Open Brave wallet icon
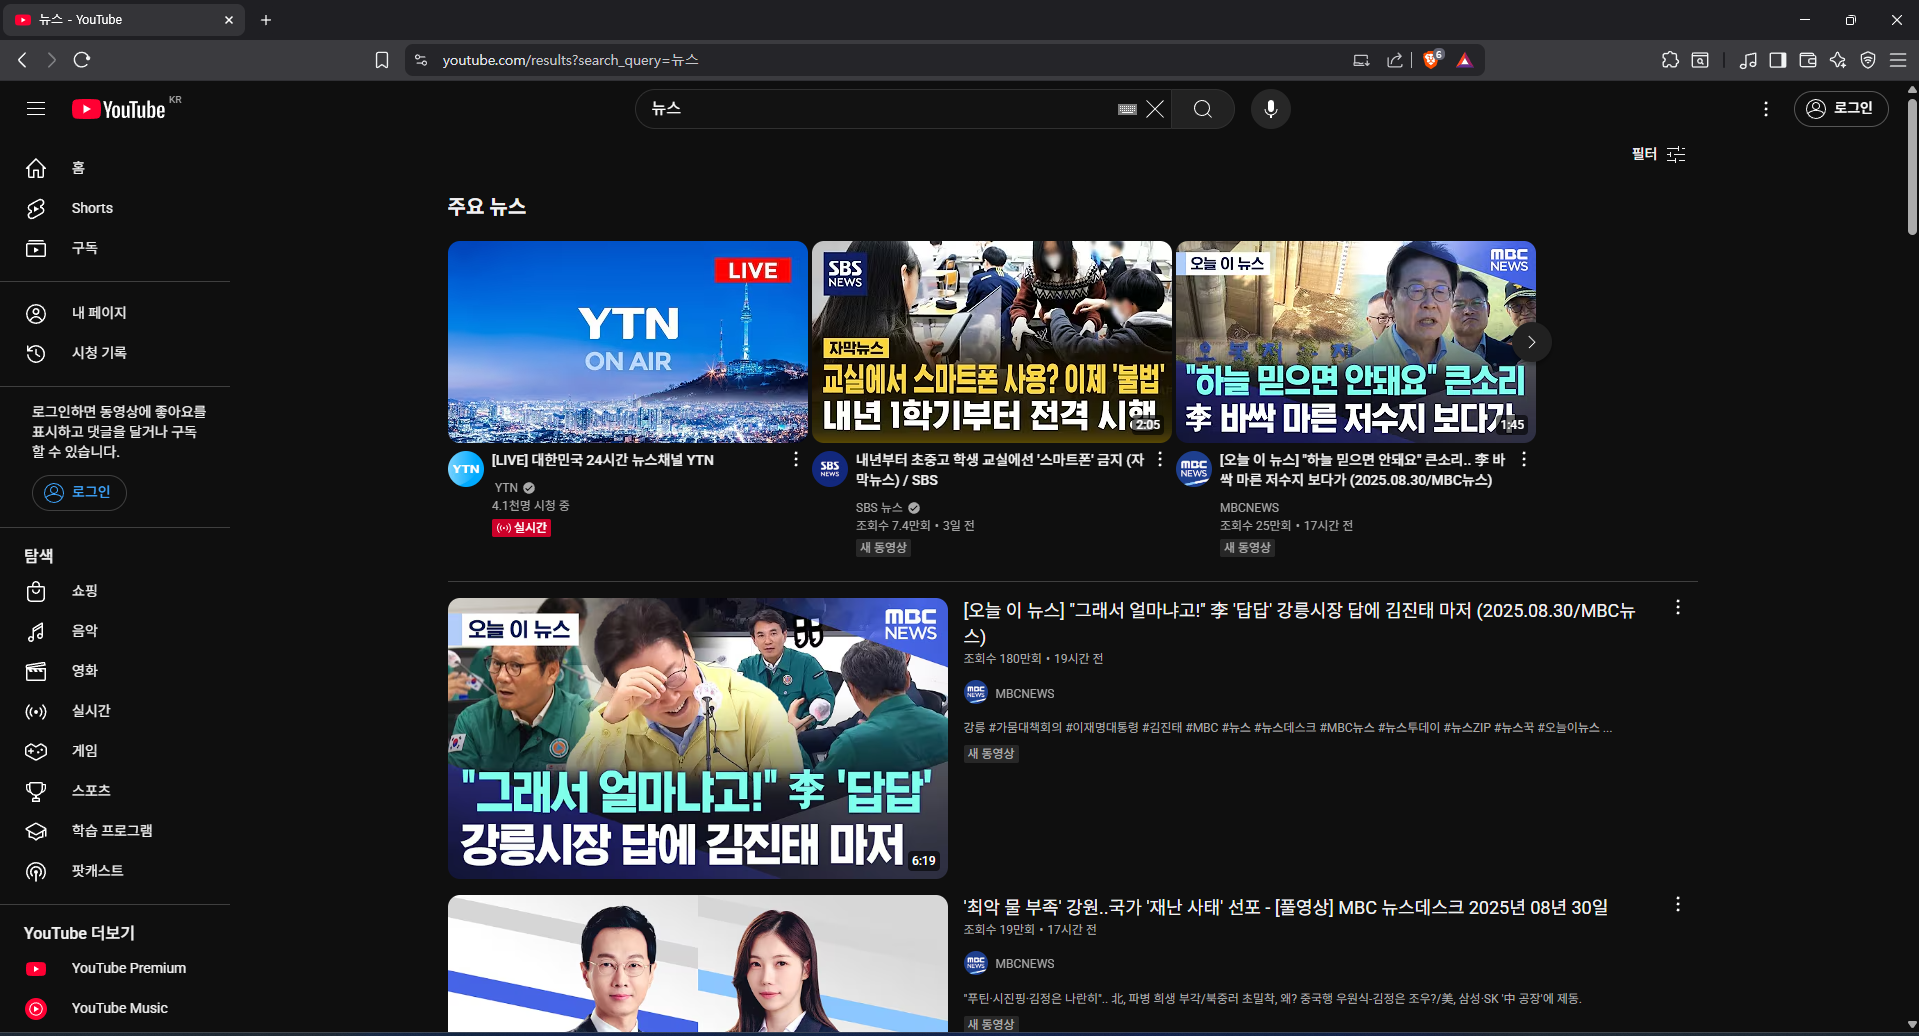The height and width of the screenshot is (1036, 1919). [1808, 60]
